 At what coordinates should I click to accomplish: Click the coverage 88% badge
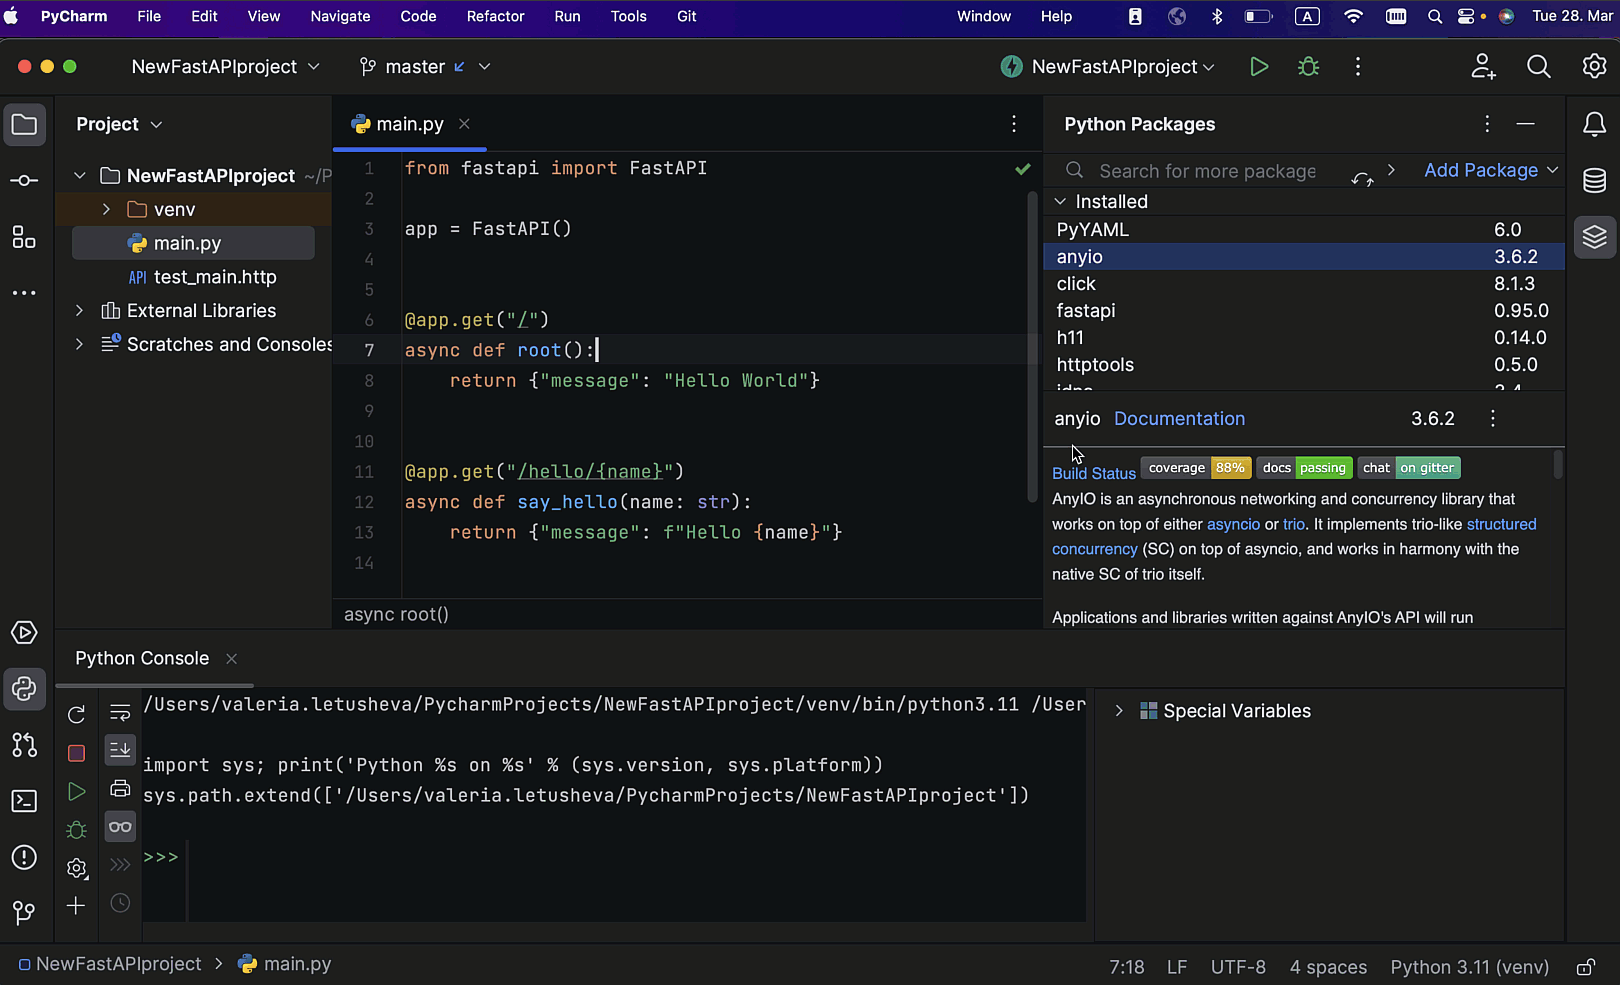click(1196, 467)
